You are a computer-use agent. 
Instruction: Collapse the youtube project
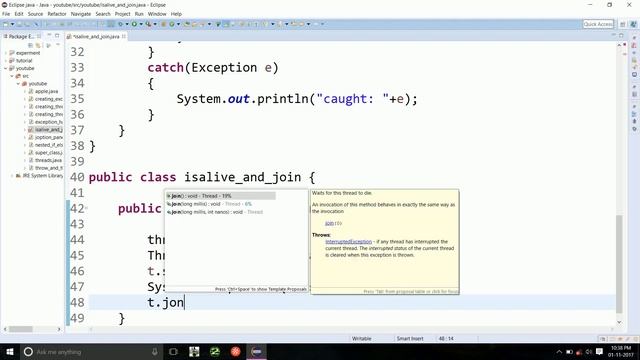(6, 69)
